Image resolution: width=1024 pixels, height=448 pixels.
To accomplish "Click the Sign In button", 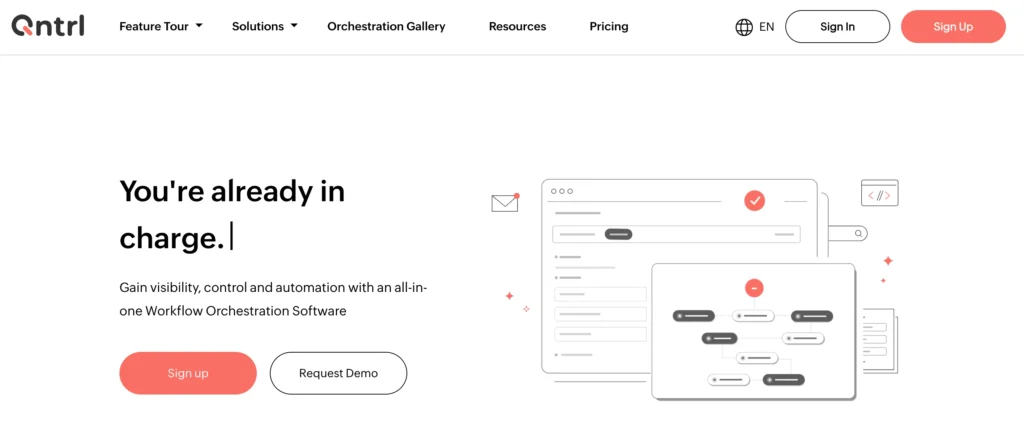I will pyautogui.click(x=837, y=27).
